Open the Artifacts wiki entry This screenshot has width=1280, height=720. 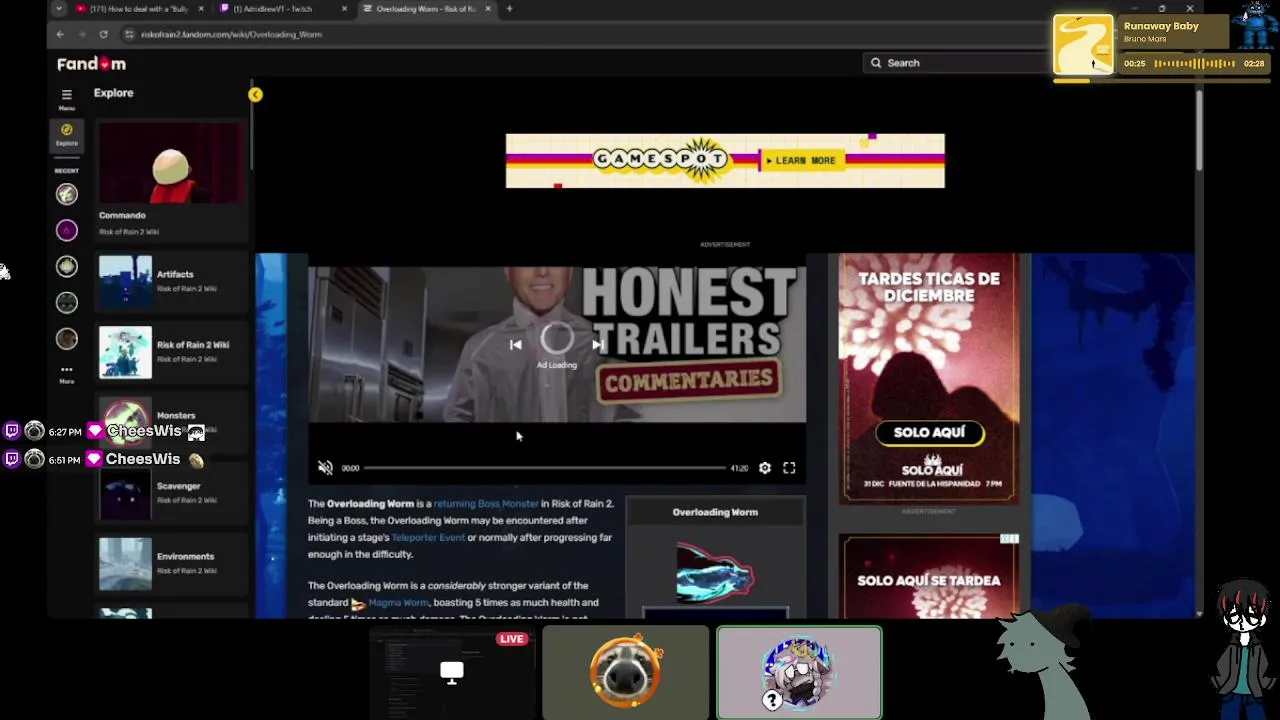tap(171, 282)
